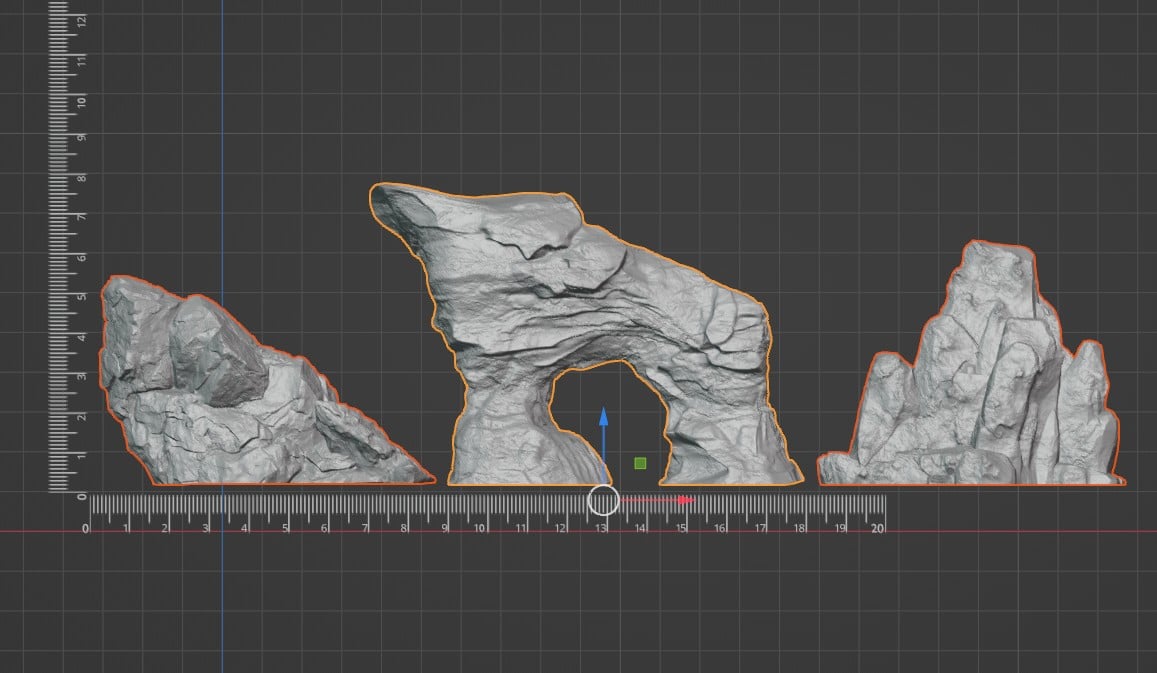Click the 12 mark on vertical ruler
The height and width of the screenshot is (673, 1157).
point(81,21)
